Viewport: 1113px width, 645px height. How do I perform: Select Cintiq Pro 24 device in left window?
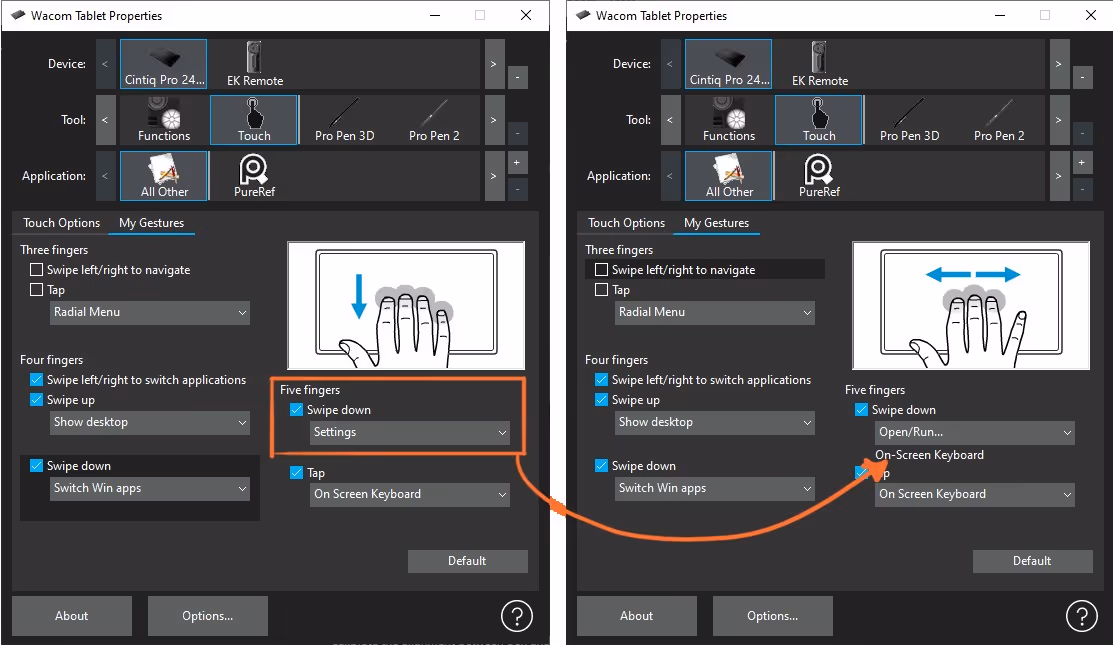163,64
